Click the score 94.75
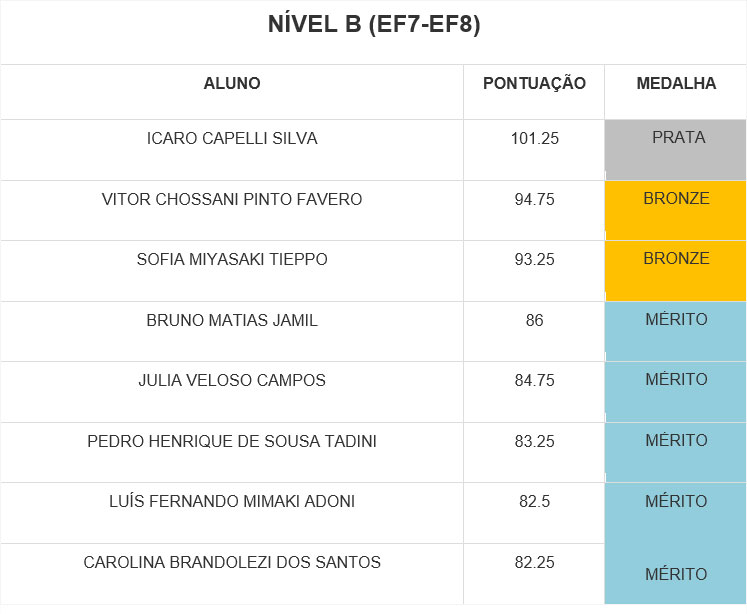 pos(534,200)
